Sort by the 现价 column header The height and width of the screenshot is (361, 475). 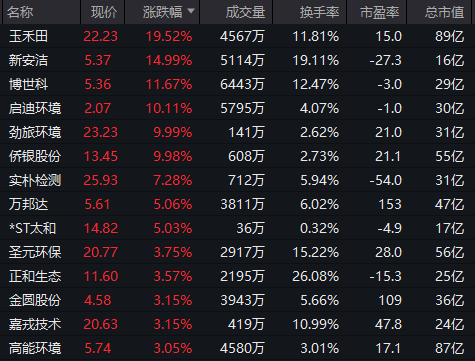point(104,12)
